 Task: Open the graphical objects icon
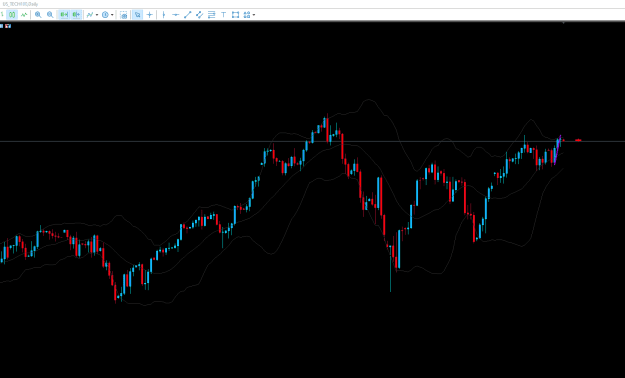[247, 15]
